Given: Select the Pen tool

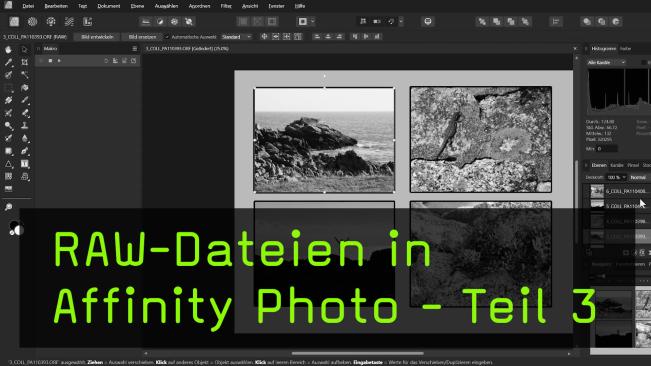Looking at the screenshot, I should coord(24,151).
